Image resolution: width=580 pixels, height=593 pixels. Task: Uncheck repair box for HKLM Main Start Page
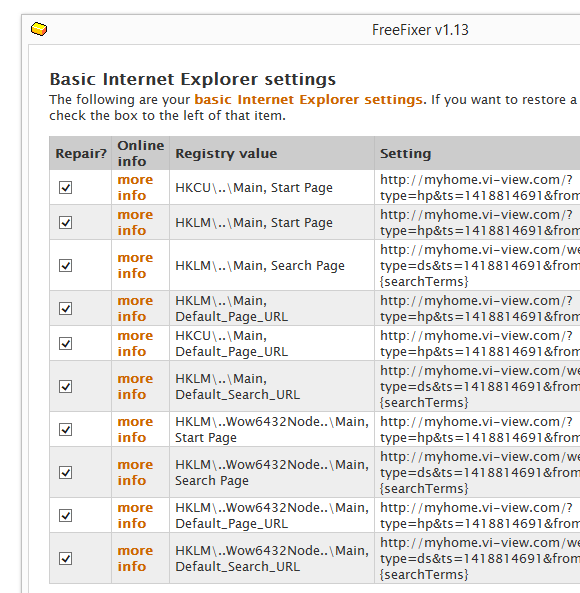tap(65, 222)
